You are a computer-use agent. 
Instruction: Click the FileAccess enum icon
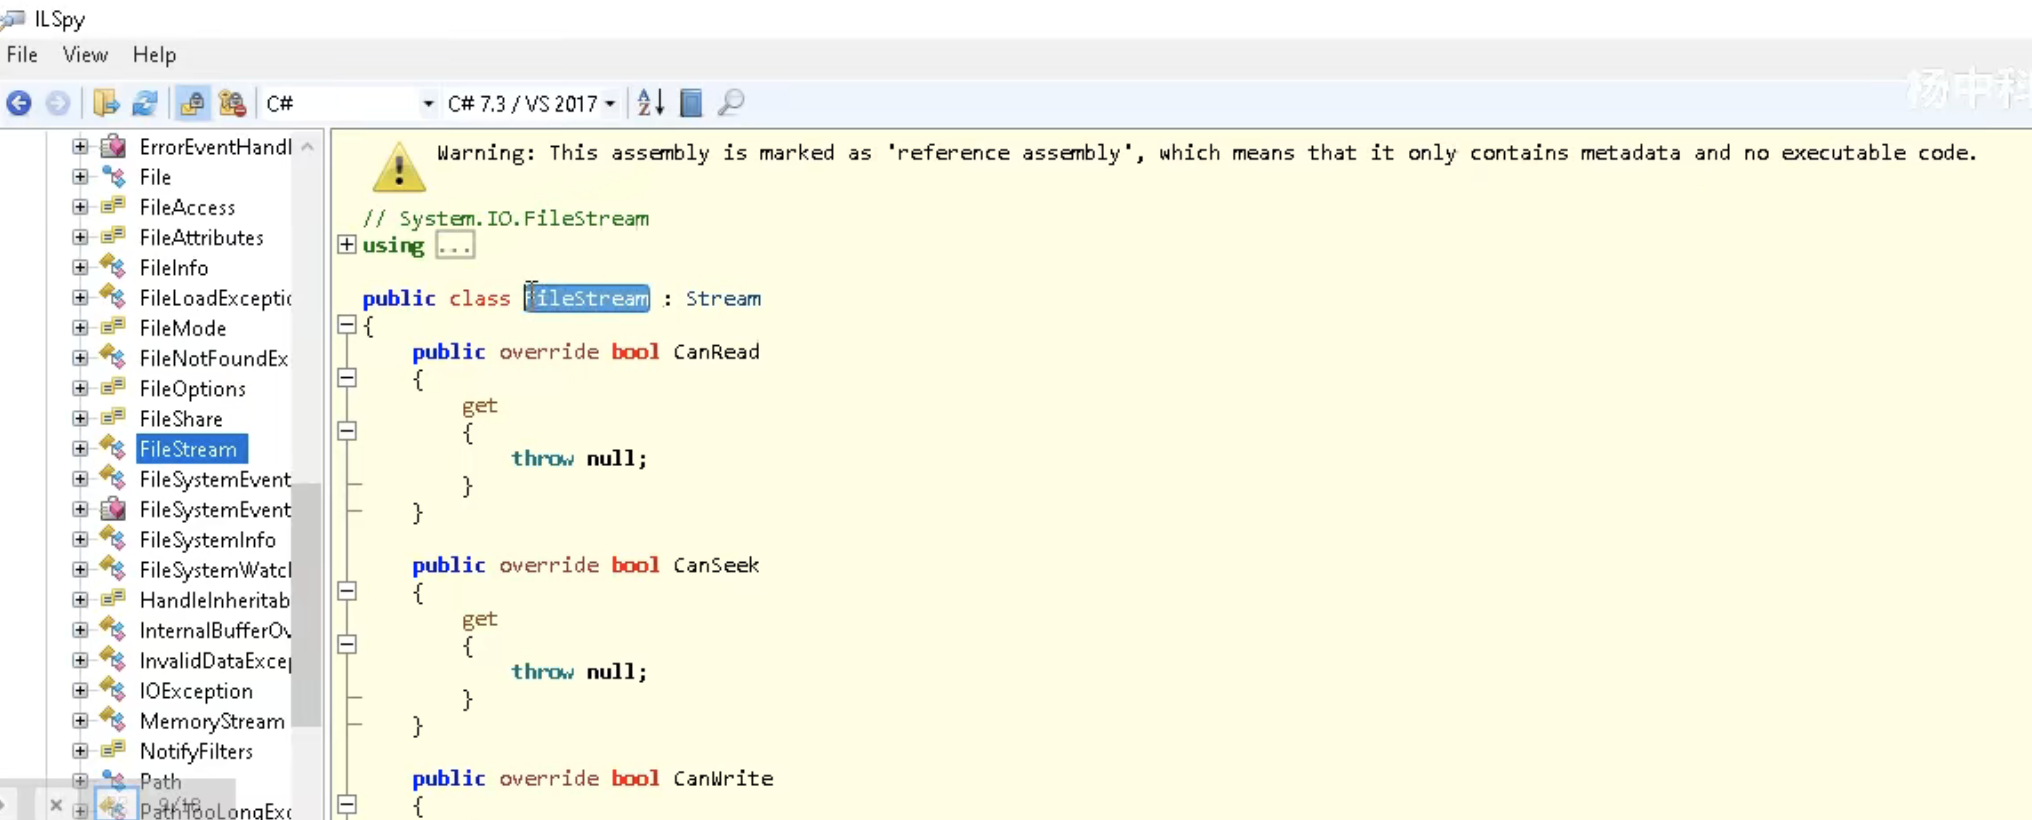pos(113,207)
